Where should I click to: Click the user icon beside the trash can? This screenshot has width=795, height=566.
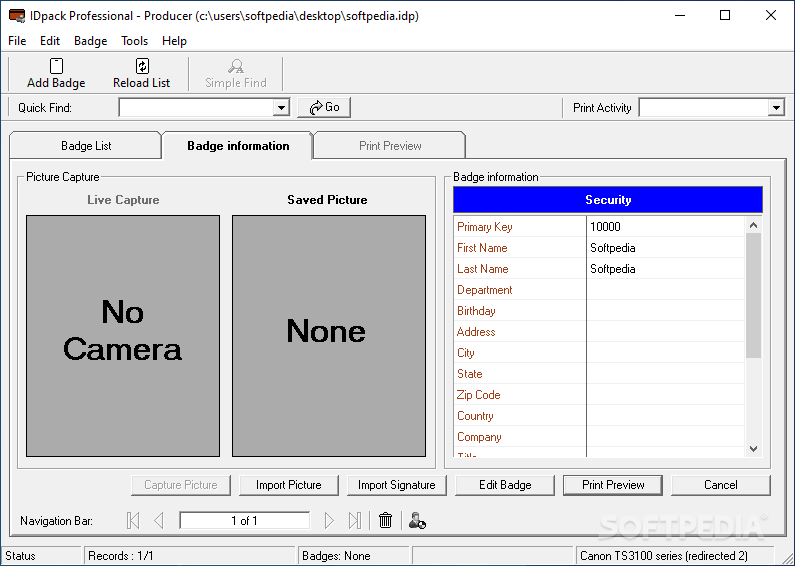tap(417, 520)
